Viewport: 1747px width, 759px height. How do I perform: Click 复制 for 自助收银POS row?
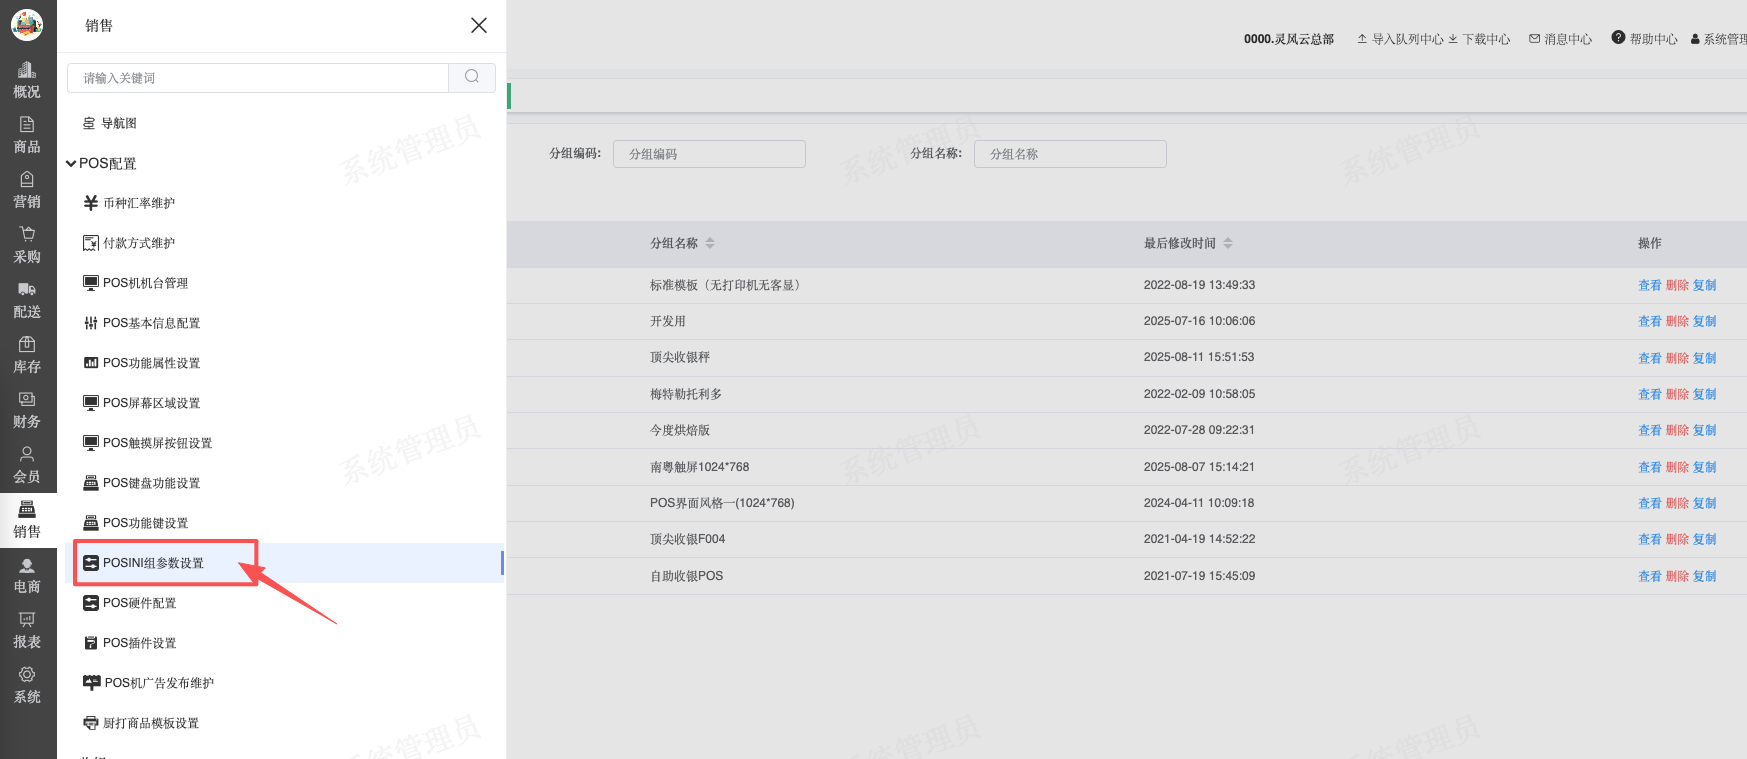pos(1705,576)
